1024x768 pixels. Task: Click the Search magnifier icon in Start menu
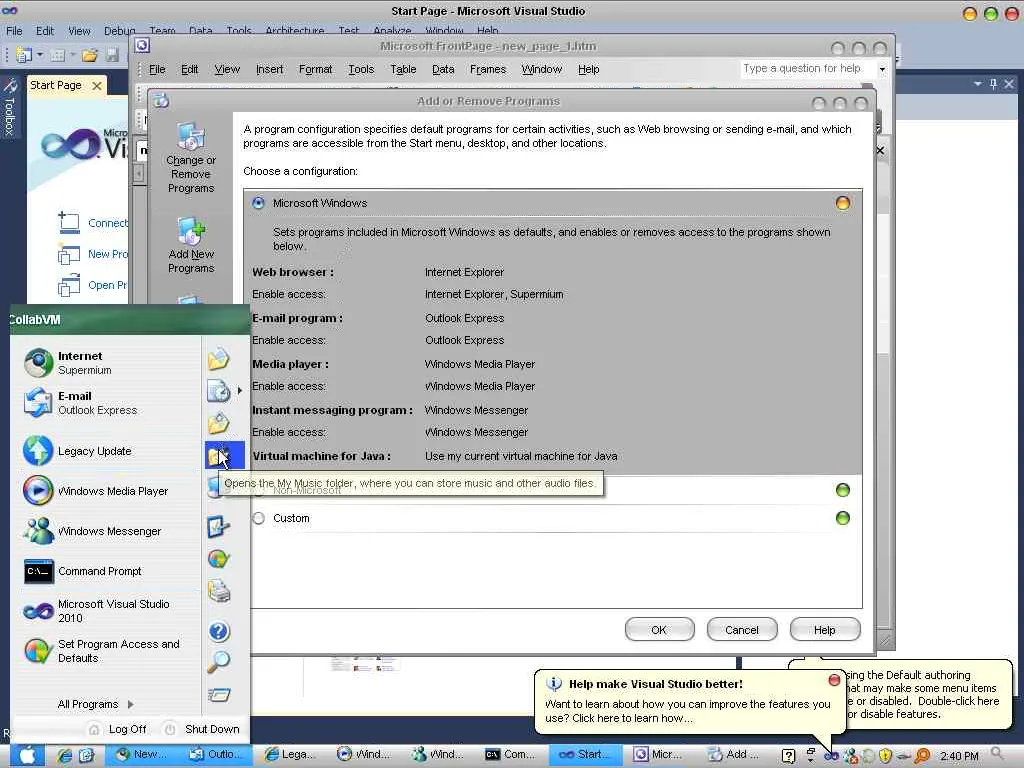click(x=219, y=662)
